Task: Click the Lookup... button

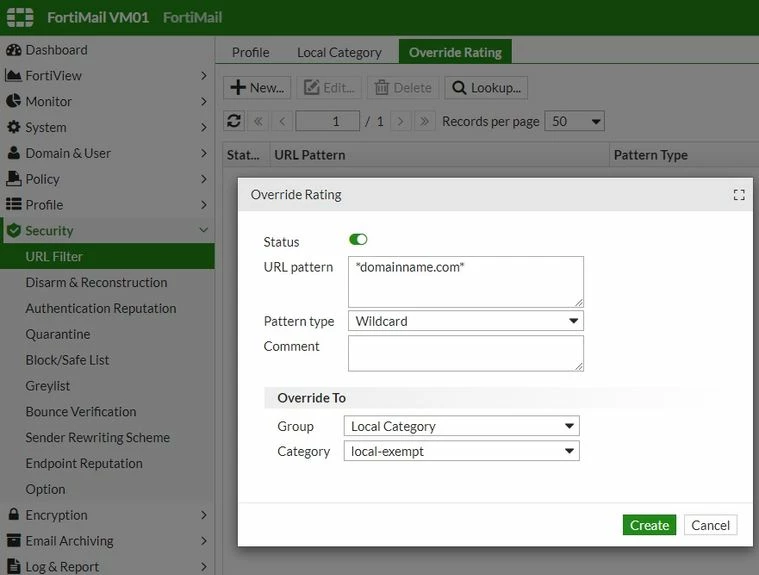Action: click(x=486, y=88)
